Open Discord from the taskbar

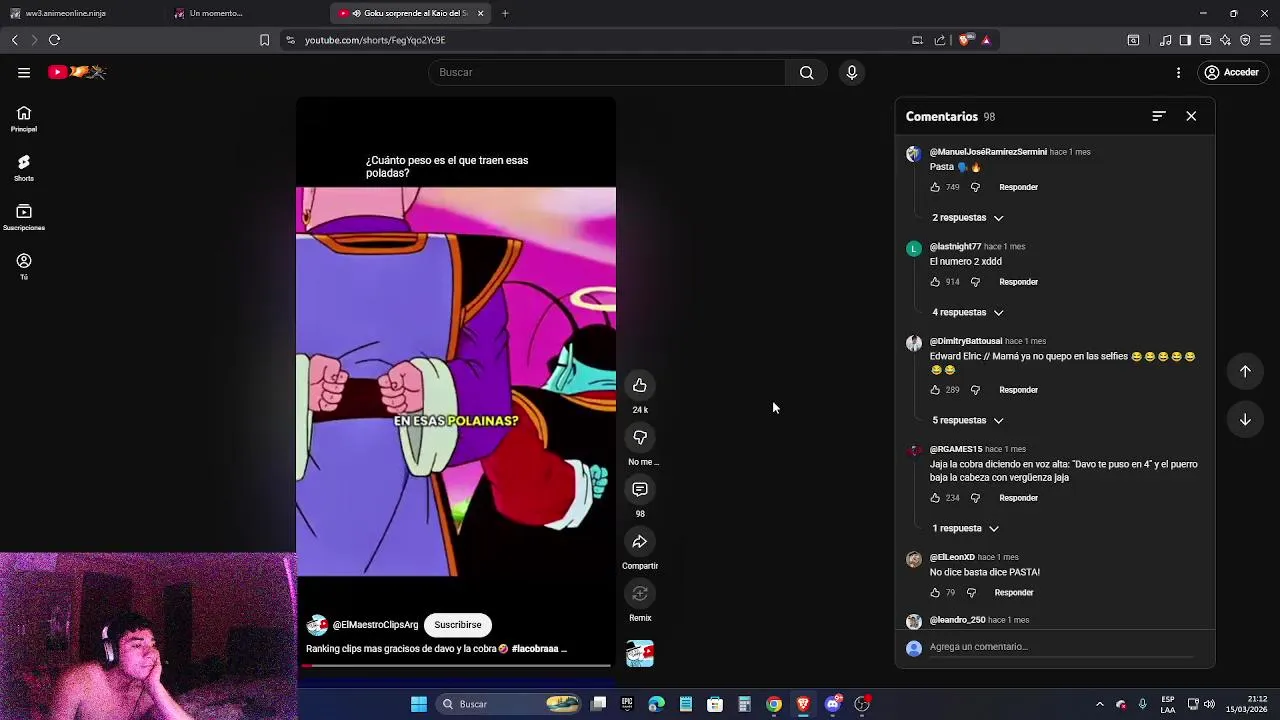pyautogui.click(x=832, y=705)
